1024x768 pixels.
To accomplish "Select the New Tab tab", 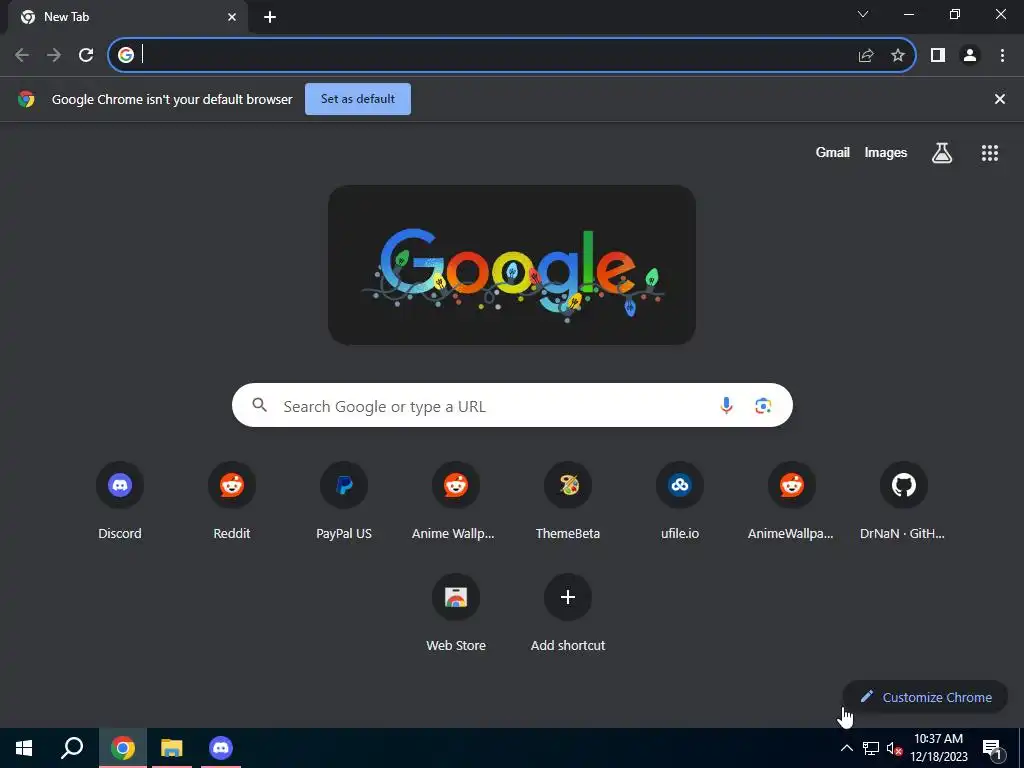I will point(127,17).
